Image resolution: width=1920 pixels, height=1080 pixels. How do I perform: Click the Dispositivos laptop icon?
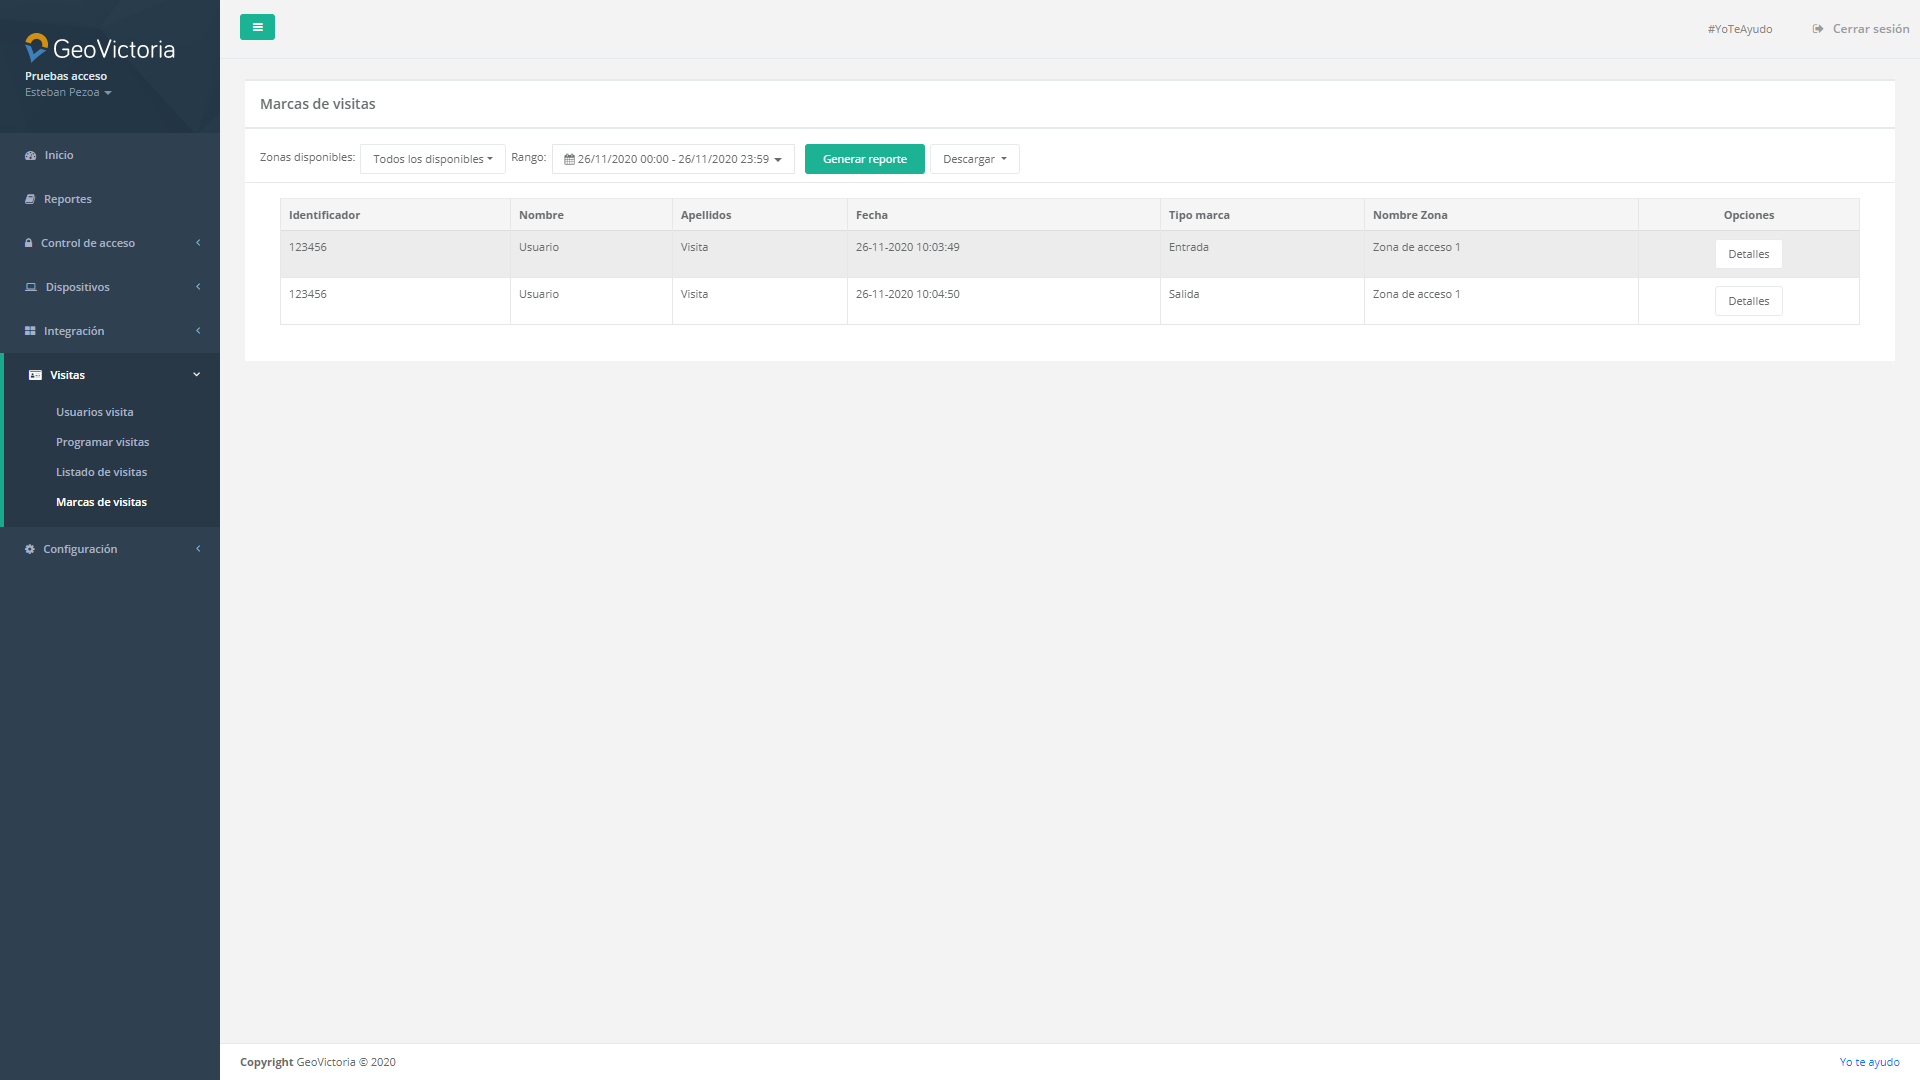[31, 287]
